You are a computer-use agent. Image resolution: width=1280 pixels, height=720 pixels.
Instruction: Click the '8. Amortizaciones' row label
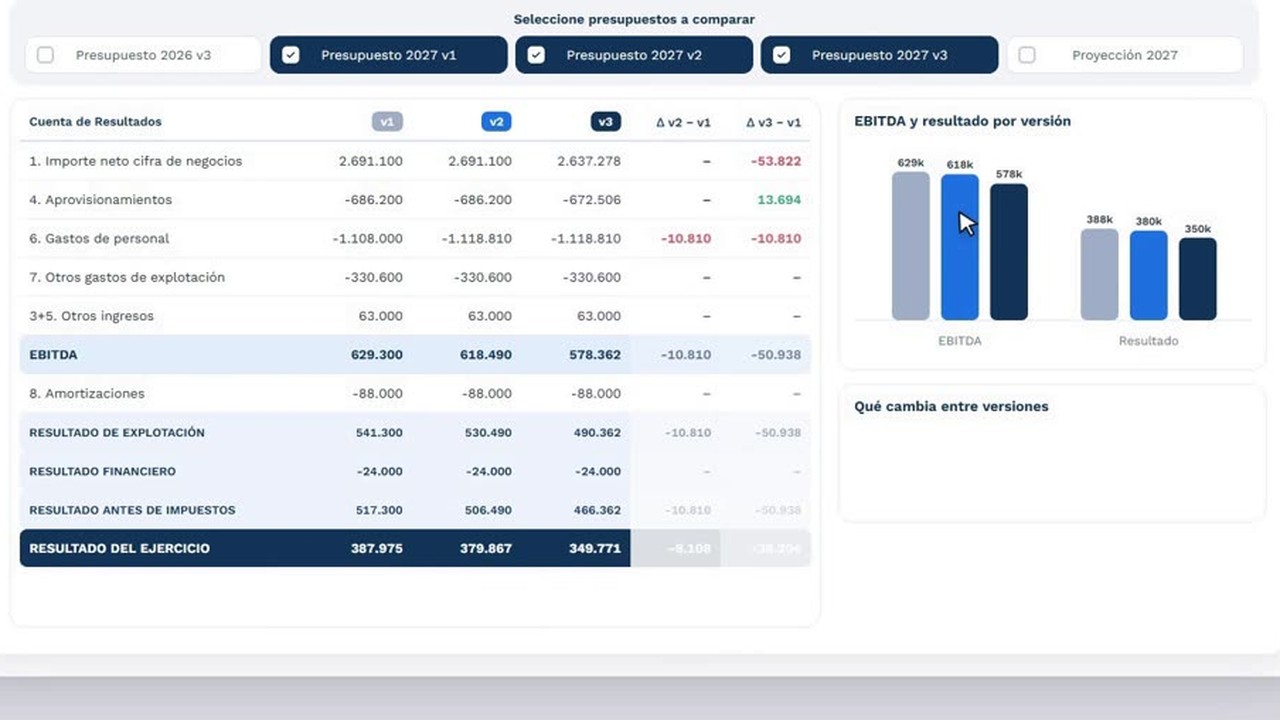pyautogui.click(x=87, y=394)
